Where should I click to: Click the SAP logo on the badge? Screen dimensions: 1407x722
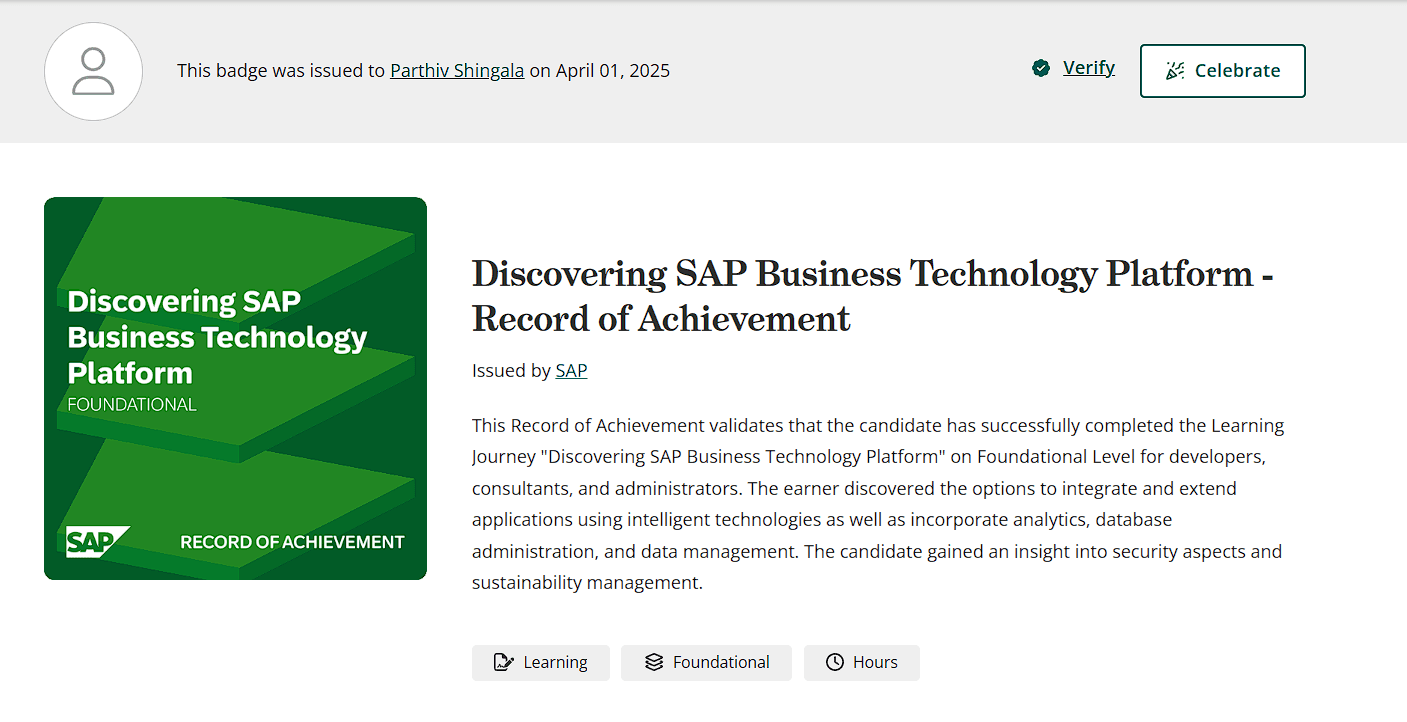coord(97,541)
